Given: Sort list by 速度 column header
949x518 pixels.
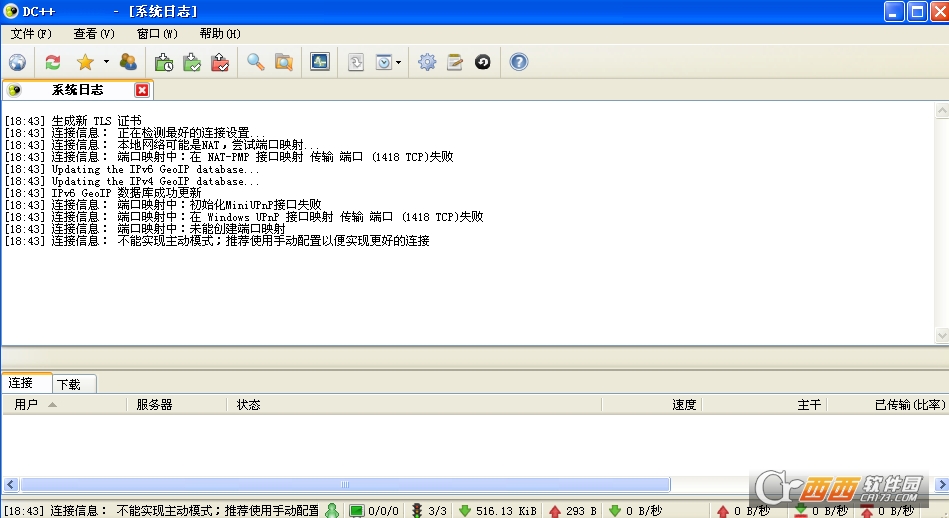Looking at the screenshot, I should (684, 404).
